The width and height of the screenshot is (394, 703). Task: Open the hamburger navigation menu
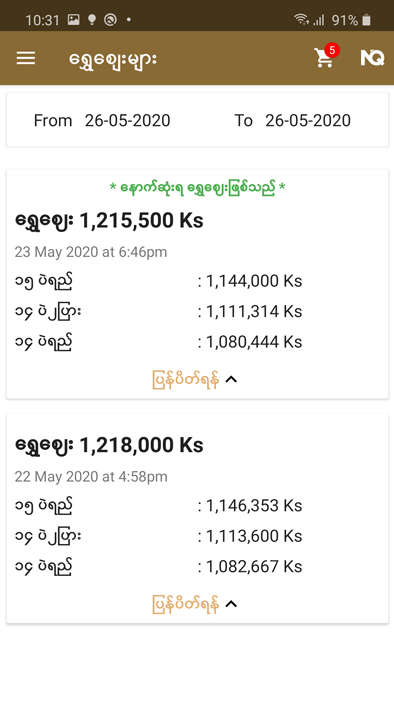tap(26, 58)
